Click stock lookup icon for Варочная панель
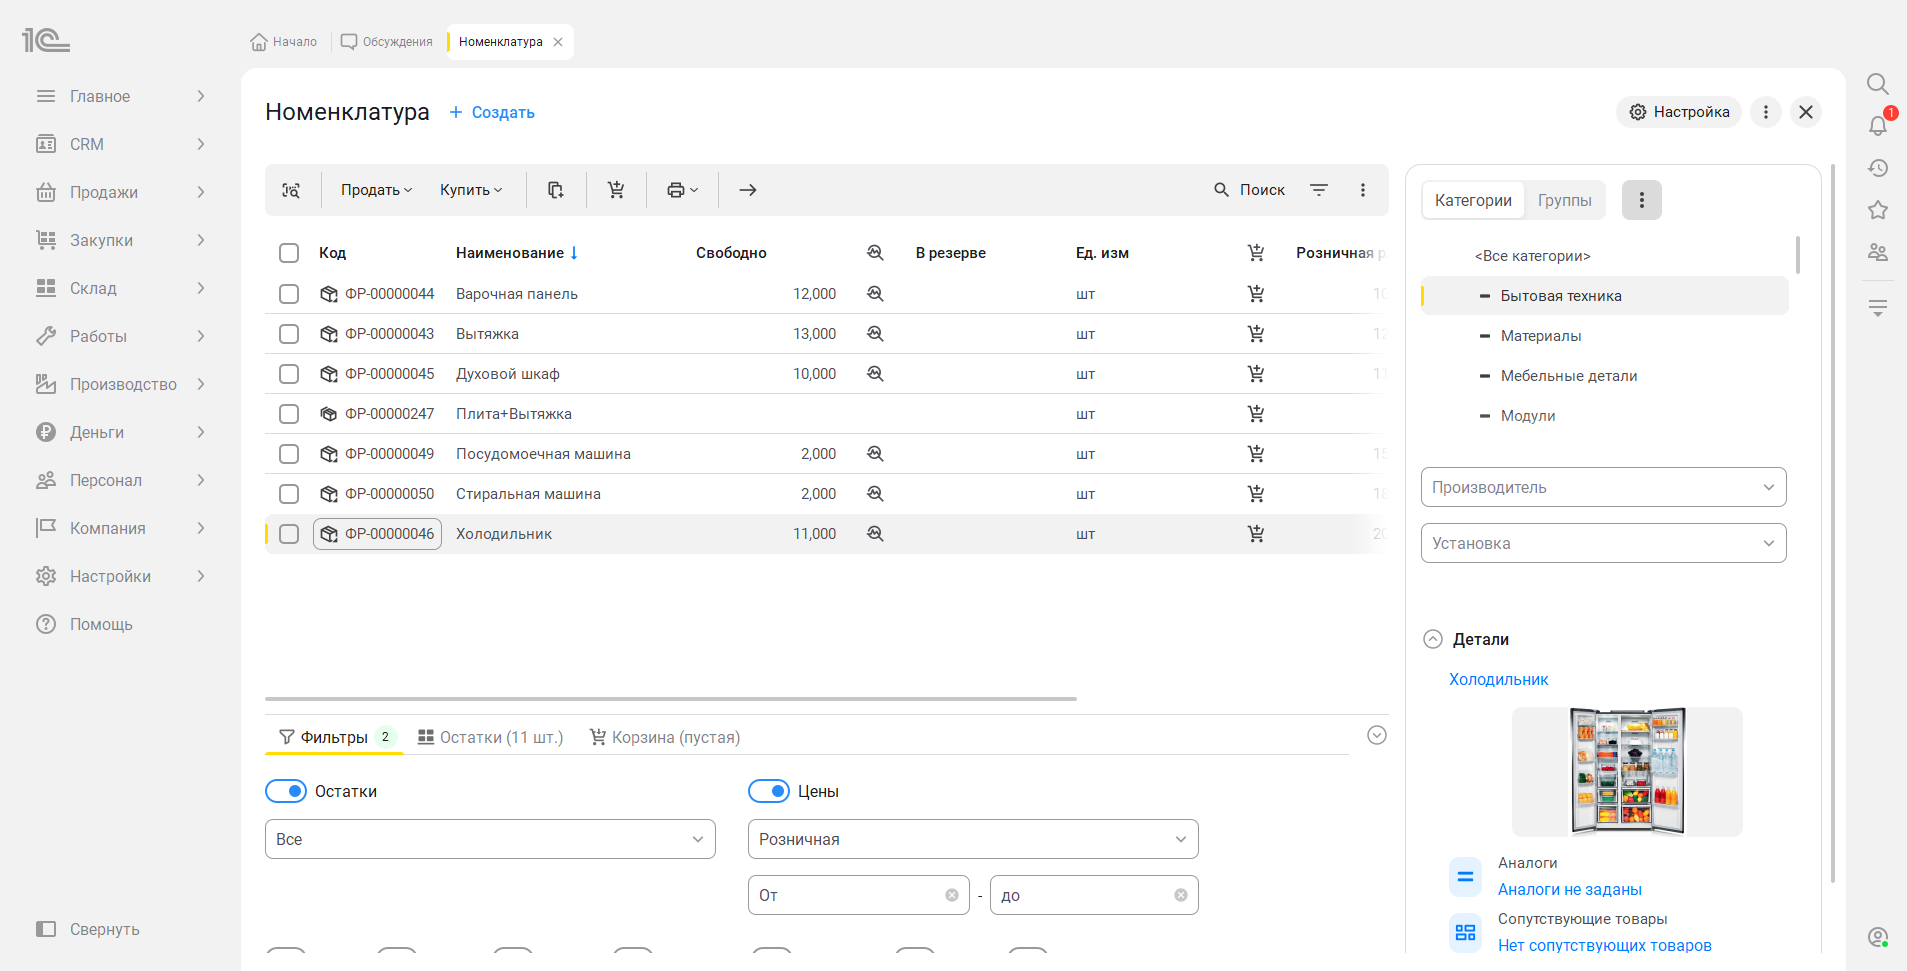The image size is (1907, 971). tap(875, 294)
